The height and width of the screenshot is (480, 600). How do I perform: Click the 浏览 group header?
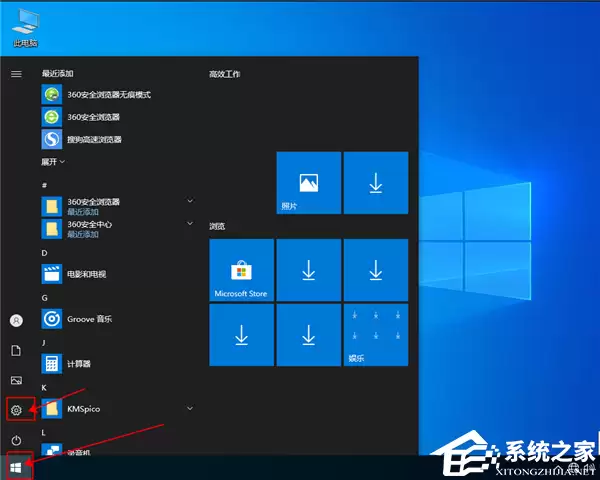click(x=217, y=226)
